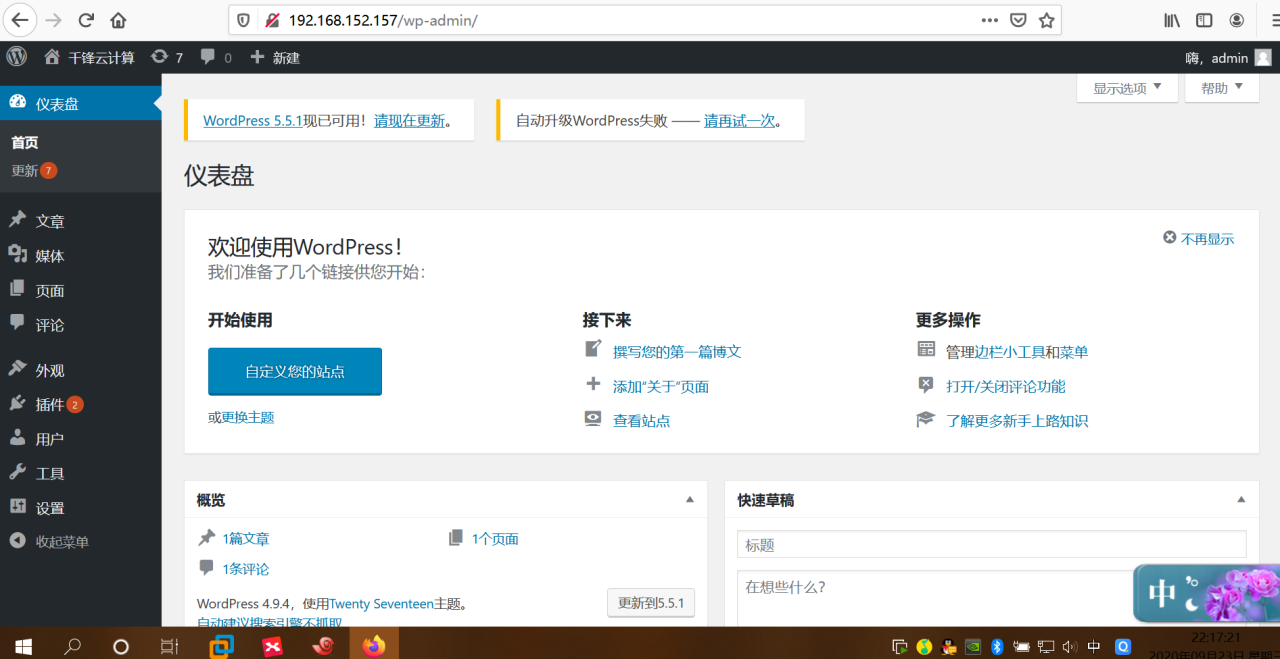1280x659 pixels.
Task: Click the 请再试一次 link
Action: coord(740,120)
